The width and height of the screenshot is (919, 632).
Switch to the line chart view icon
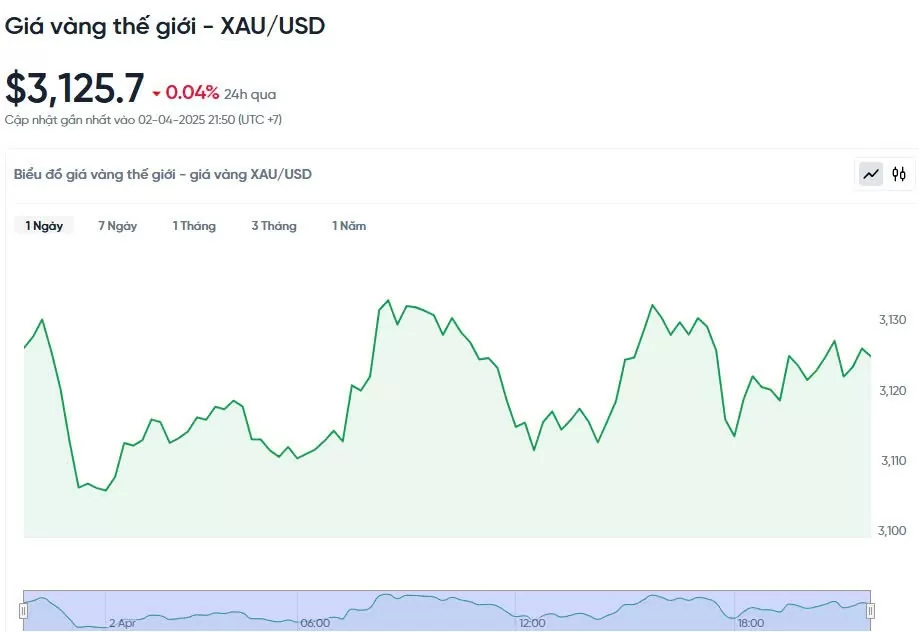(871, 174)
